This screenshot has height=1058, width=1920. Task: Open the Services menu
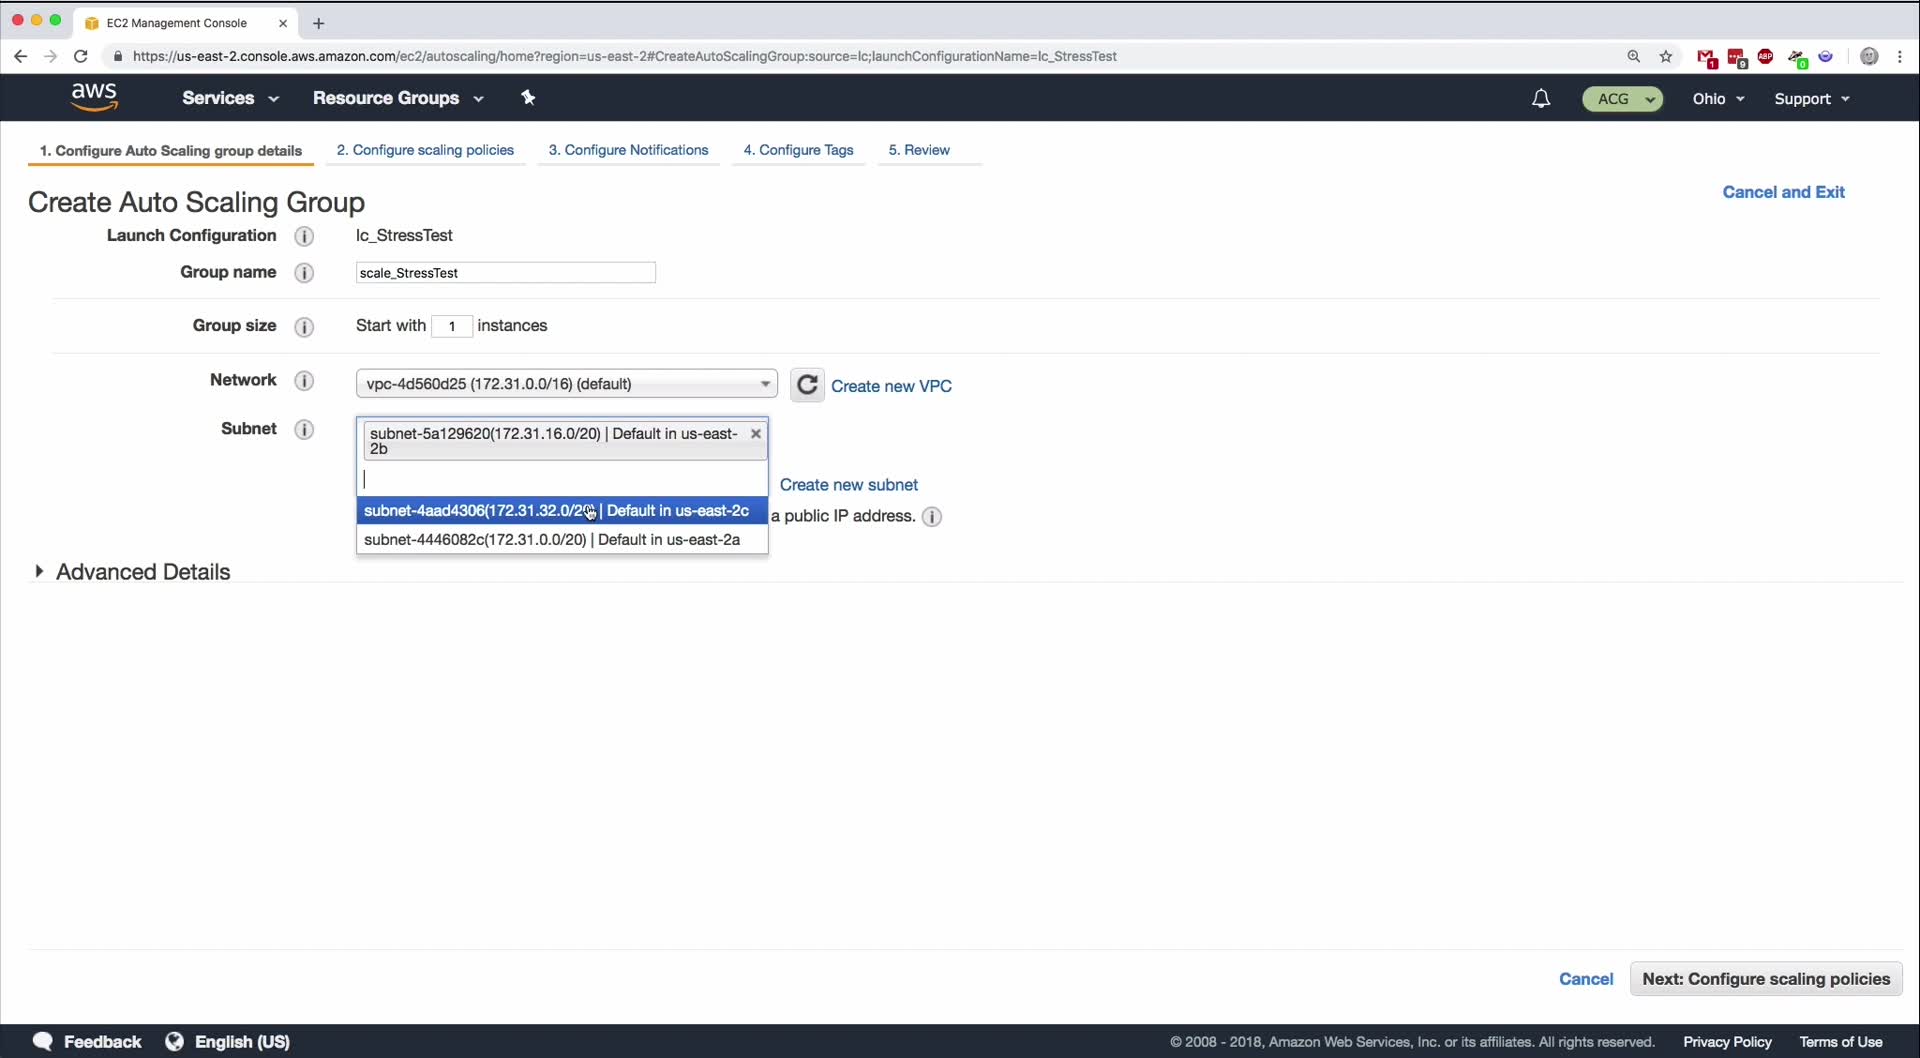click(x=230, y=98)
